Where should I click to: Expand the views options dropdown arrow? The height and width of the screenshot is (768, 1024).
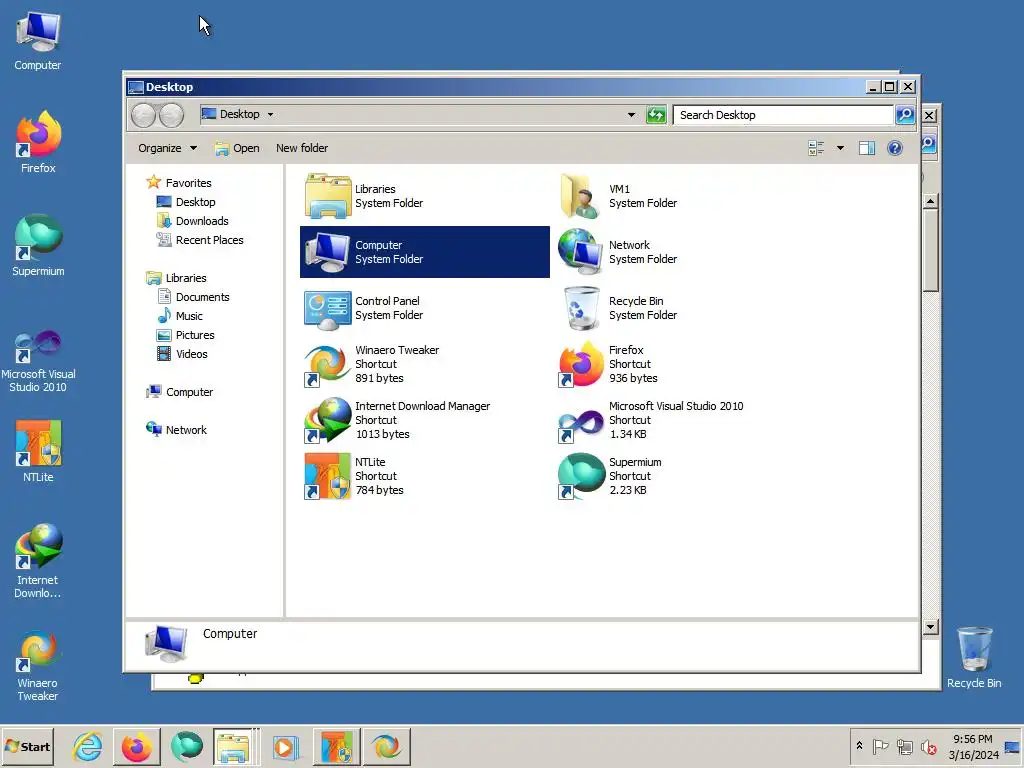click(840, 148)
